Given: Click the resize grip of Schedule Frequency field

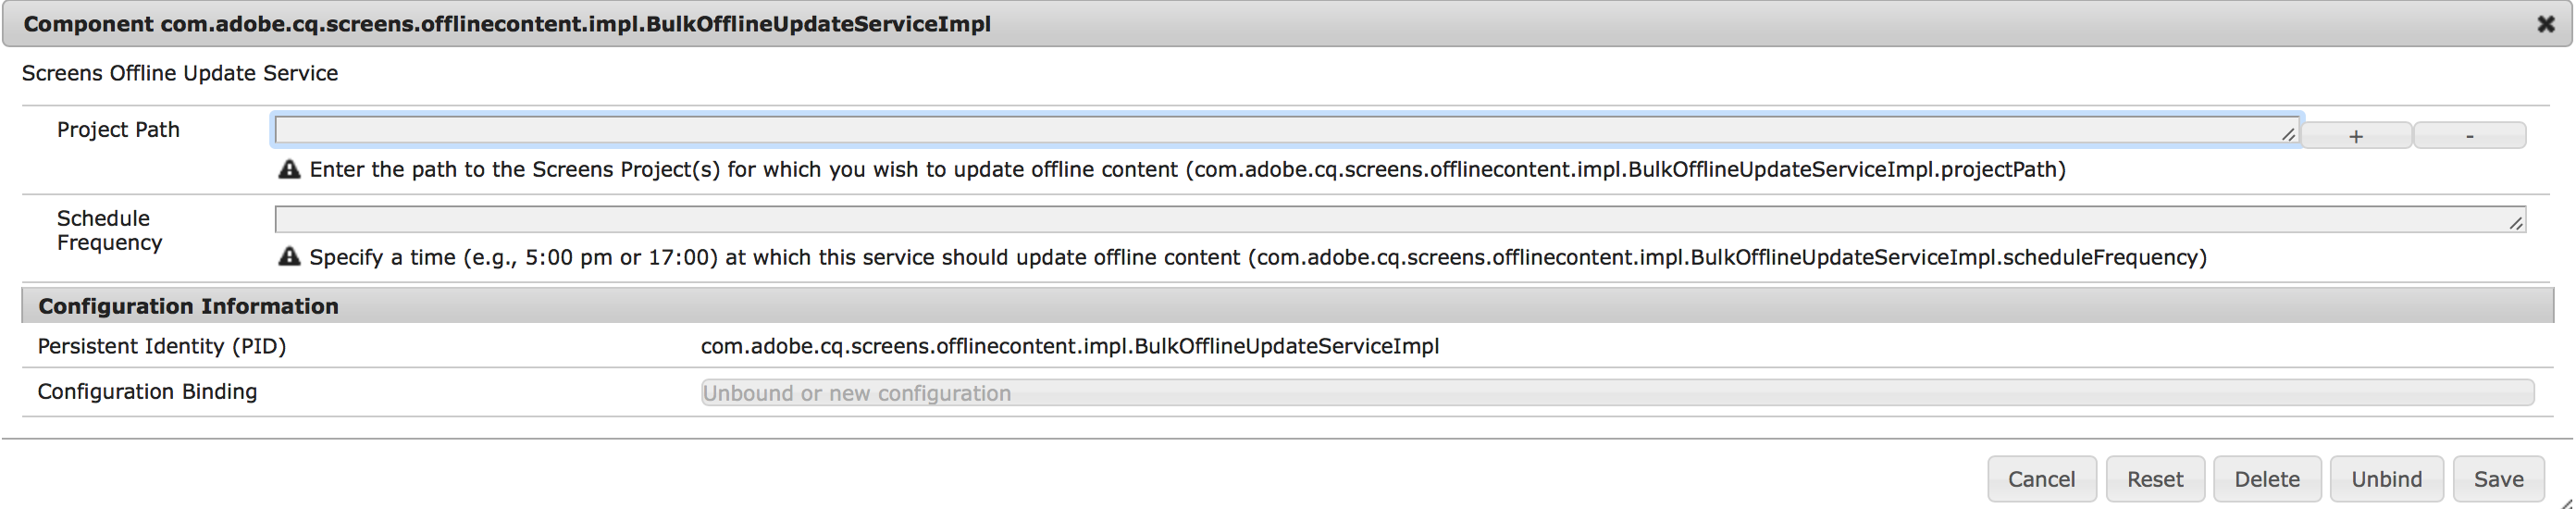Looking at the screenshot, I should coord(2515,223).
